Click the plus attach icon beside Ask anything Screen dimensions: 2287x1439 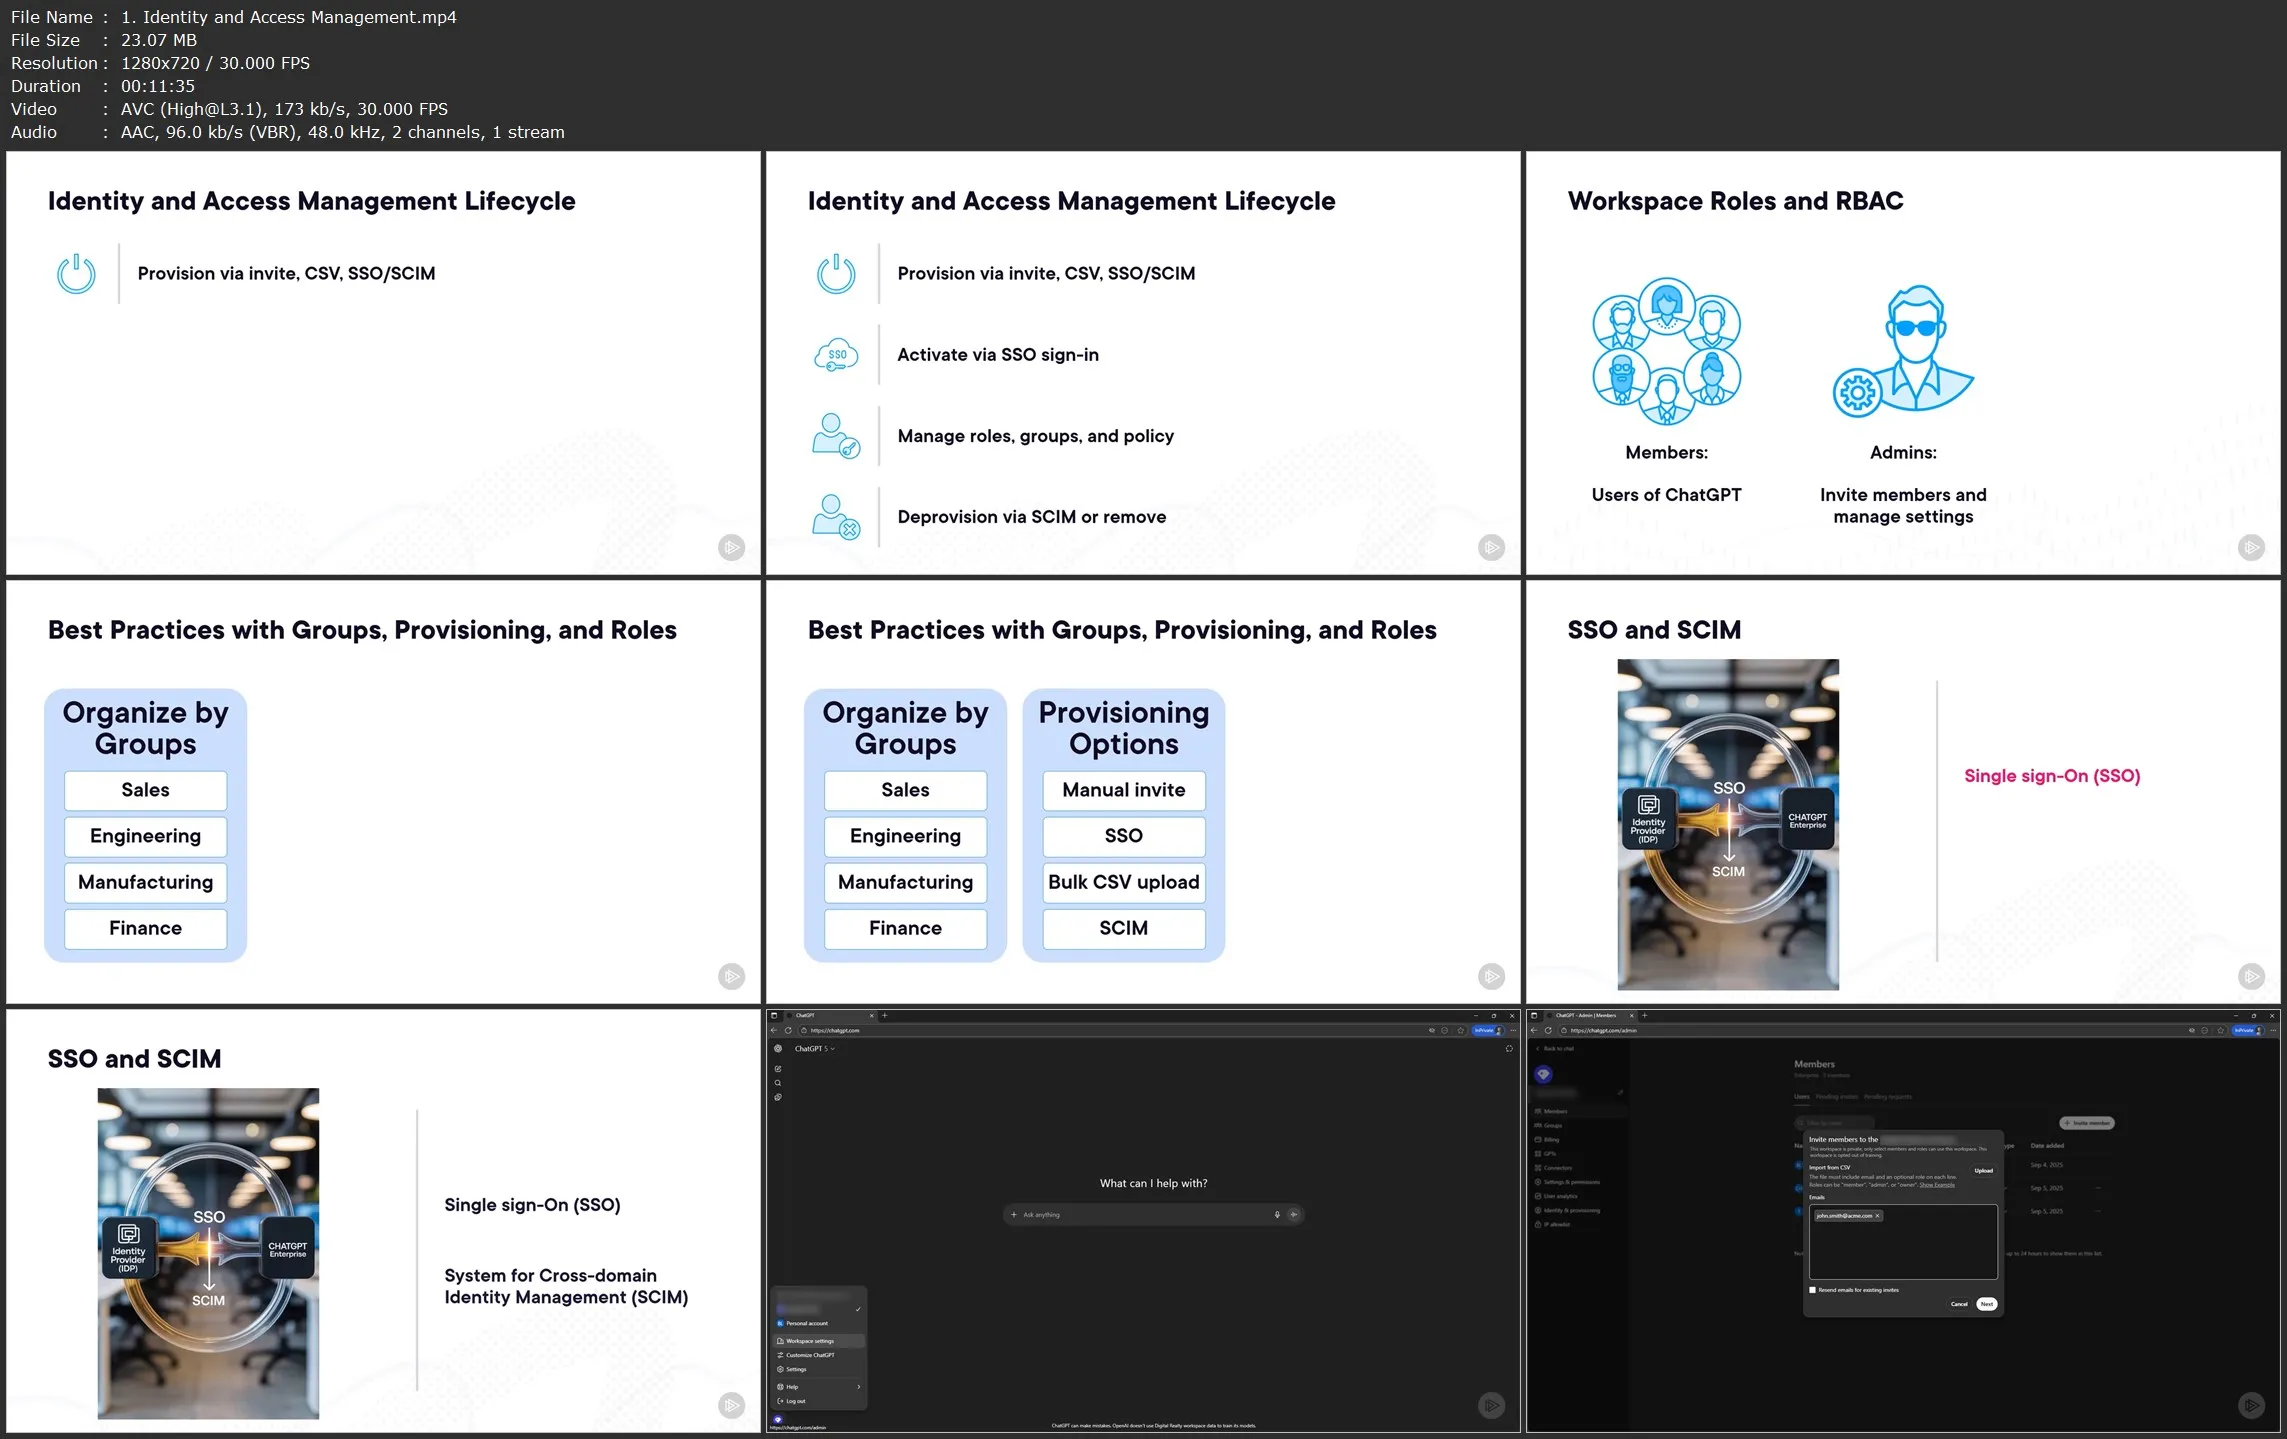tap(1013, 1215)
